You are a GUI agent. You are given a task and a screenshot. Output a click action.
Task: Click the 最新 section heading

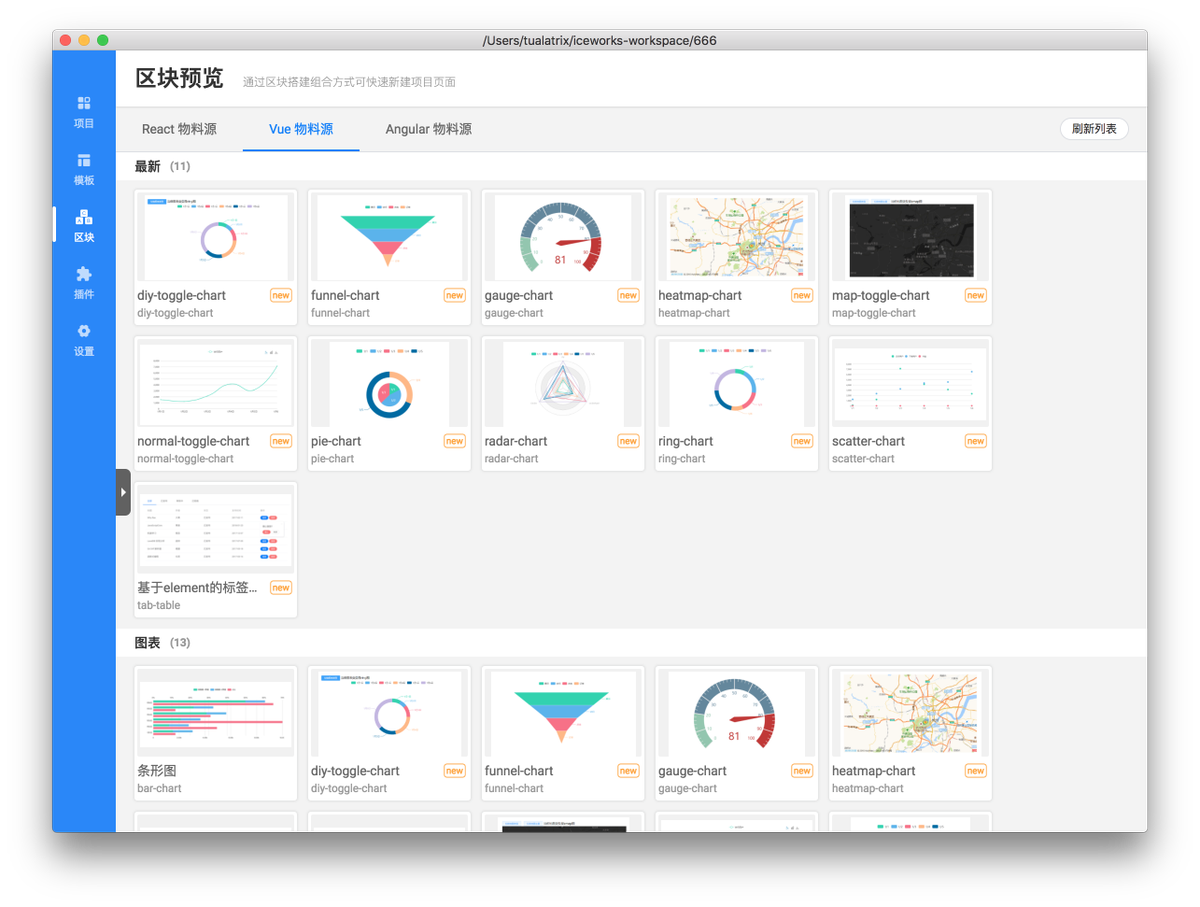pyautogui.click(x=148, y=166)
